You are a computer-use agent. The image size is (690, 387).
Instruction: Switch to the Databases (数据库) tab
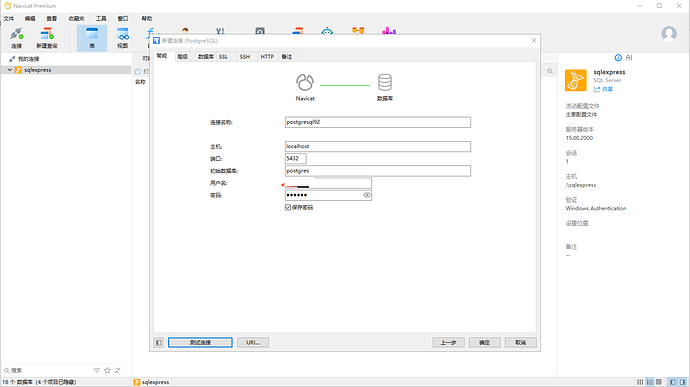click(x=206, y=56)
